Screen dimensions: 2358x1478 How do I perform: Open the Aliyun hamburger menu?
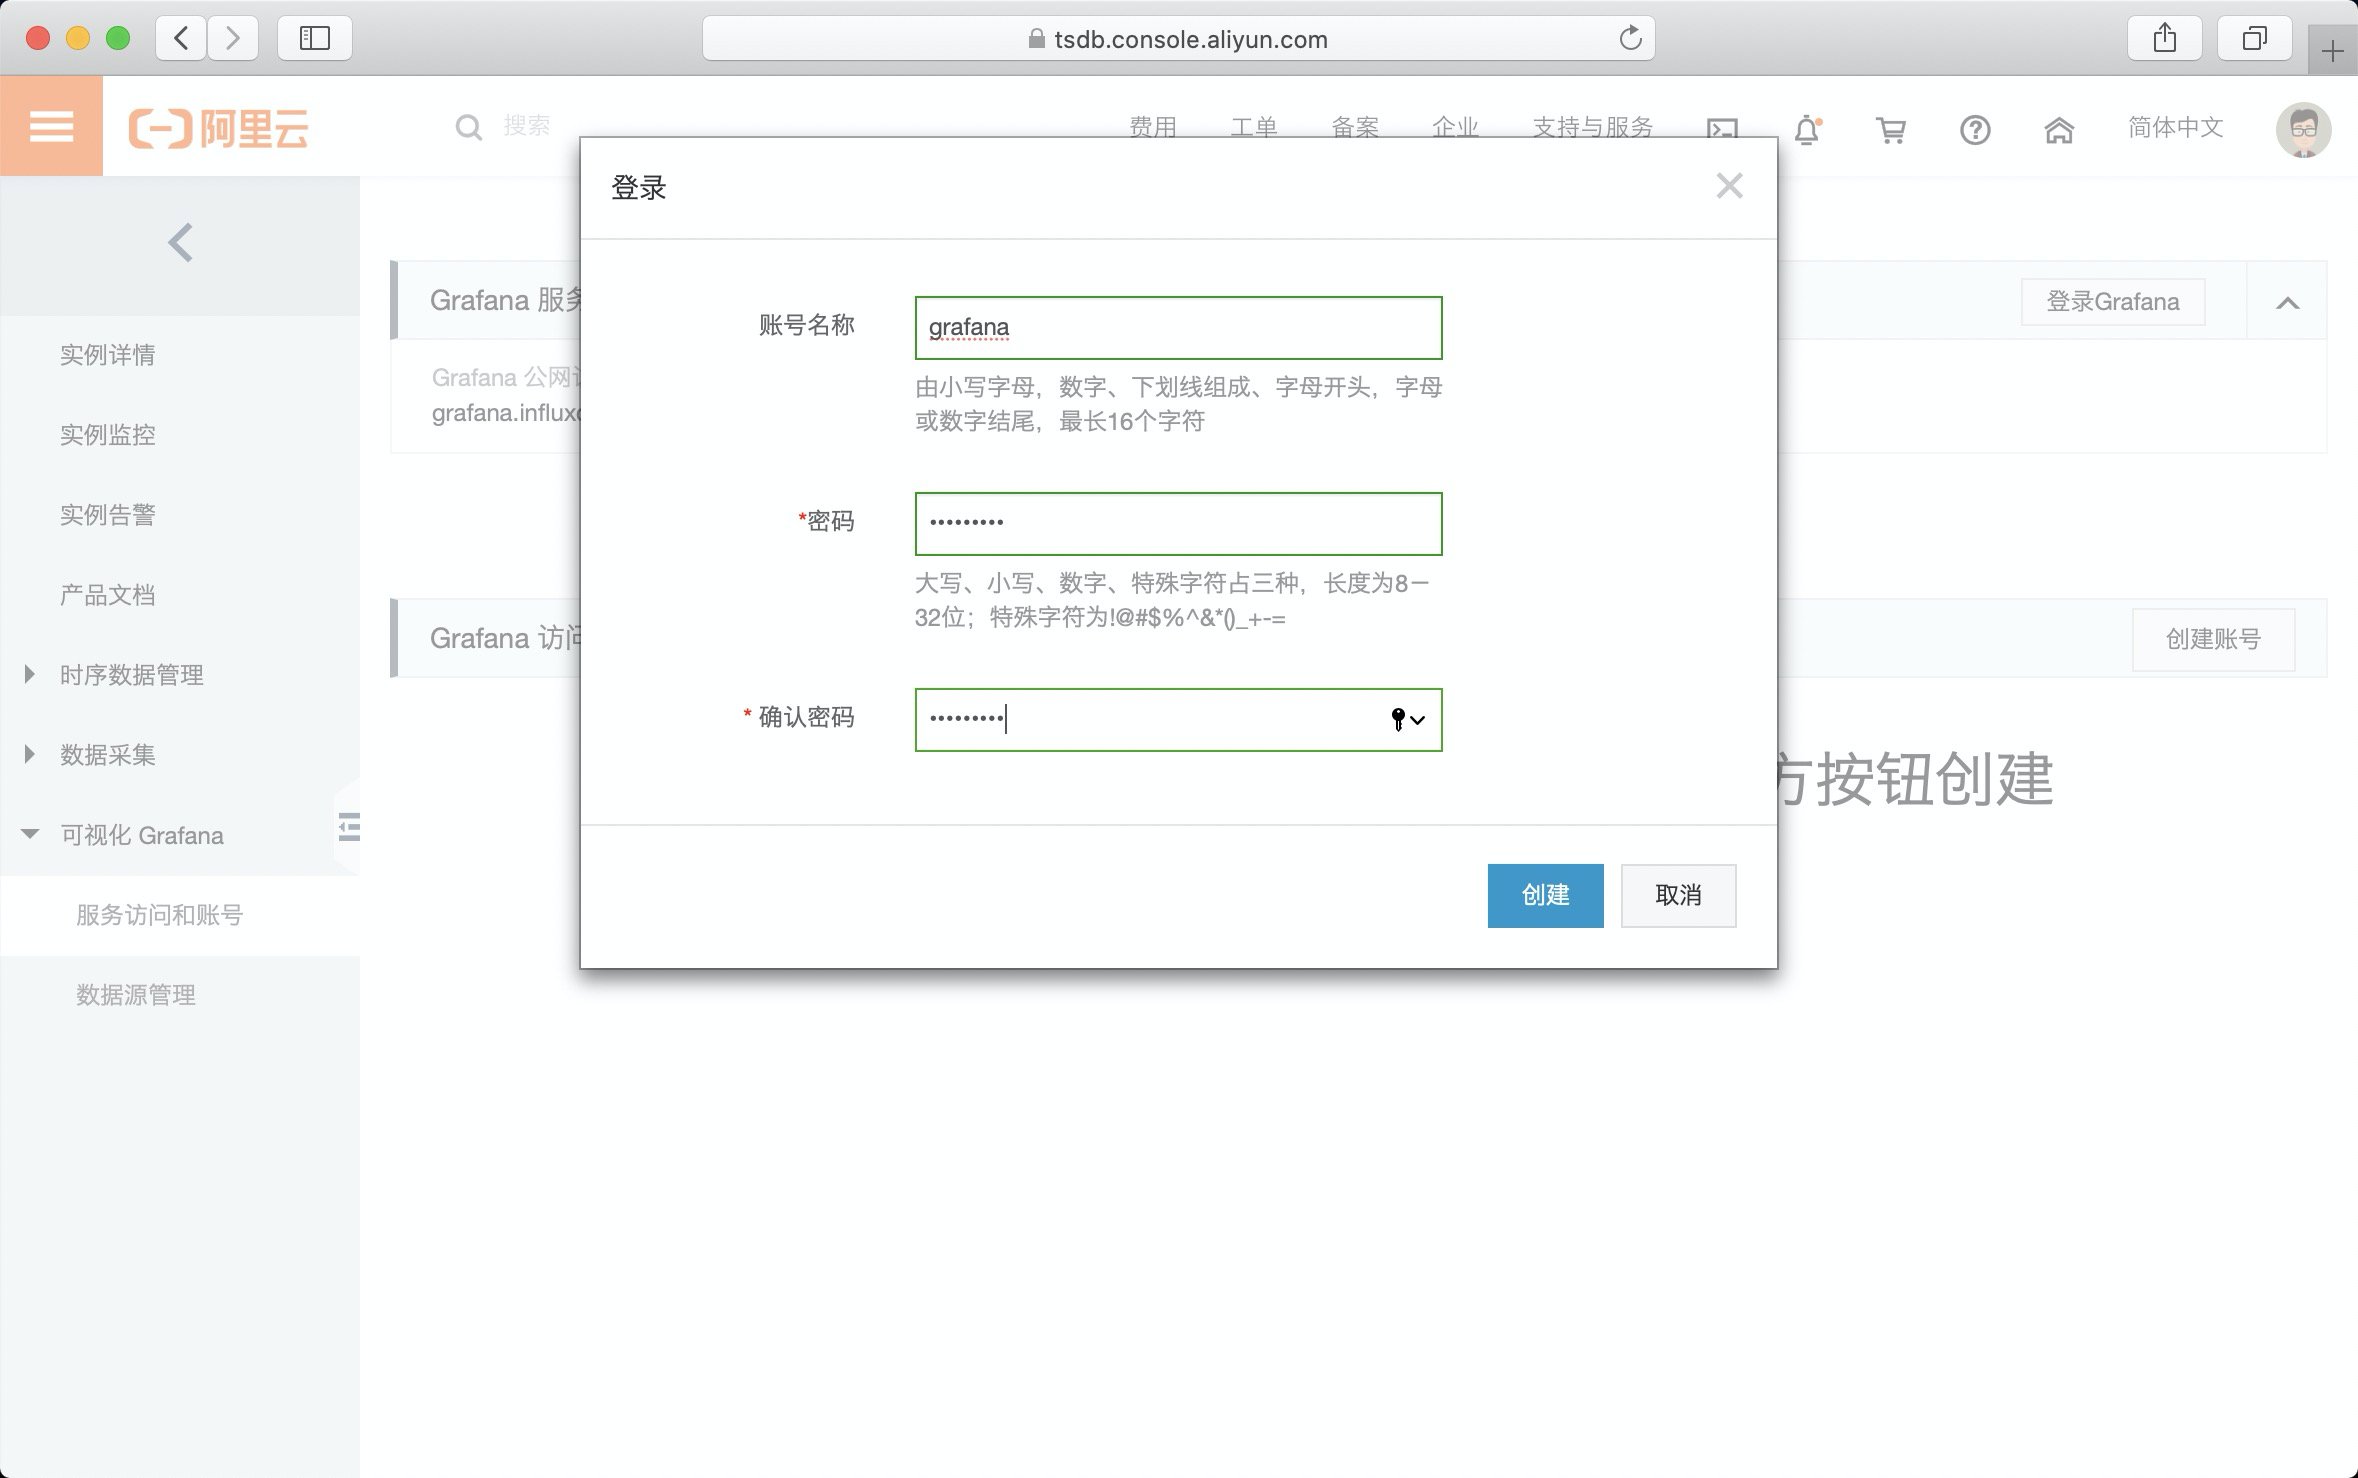coord(51,127)
